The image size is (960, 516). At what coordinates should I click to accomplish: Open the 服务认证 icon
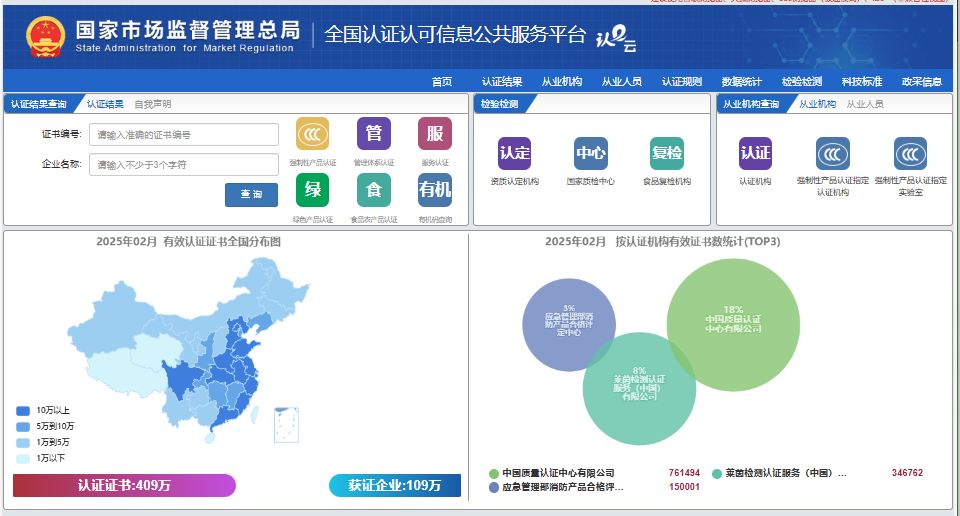point(435,135)
